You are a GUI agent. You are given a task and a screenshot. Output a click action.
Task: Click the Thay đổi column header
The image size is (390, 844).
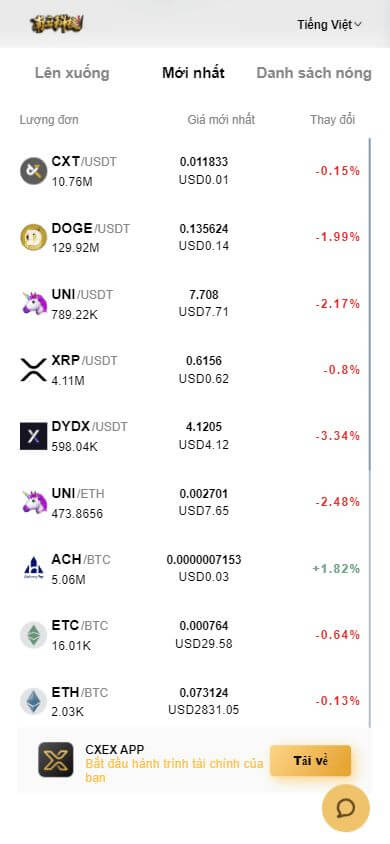click(x=332, y=119)
